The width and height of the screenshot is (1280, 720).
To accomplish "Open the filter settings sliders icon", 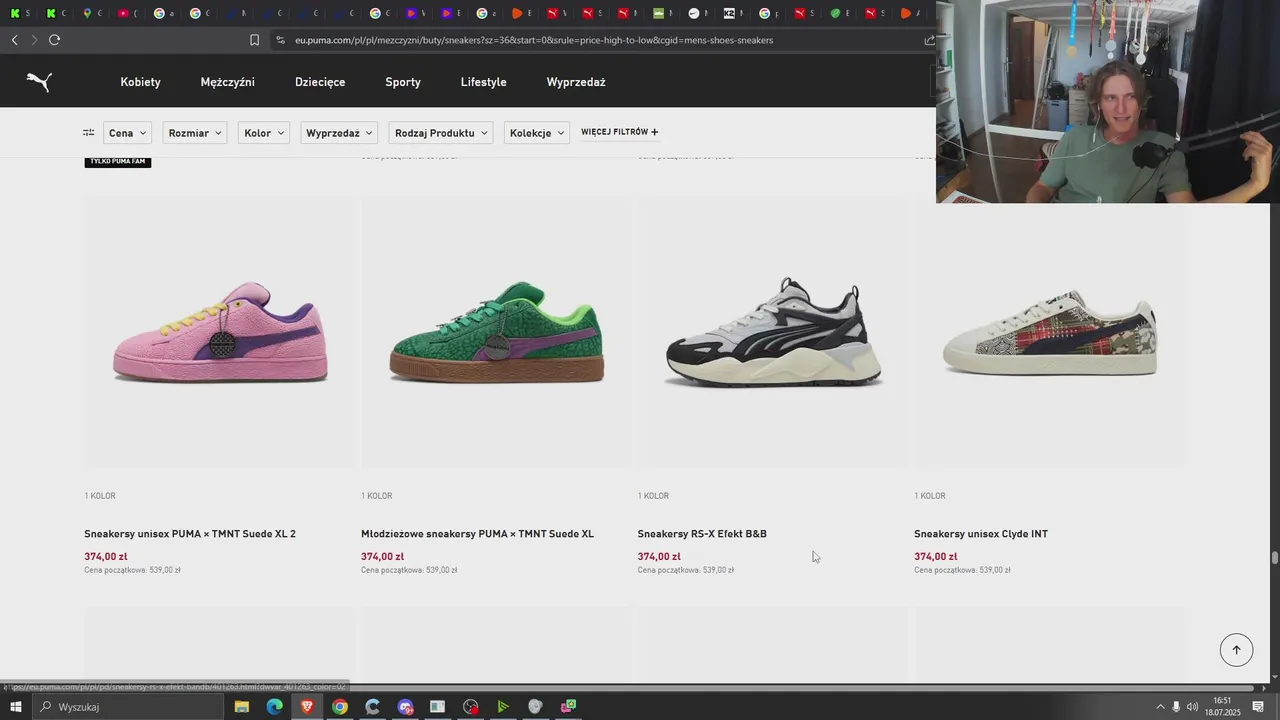I will (88, 132).
